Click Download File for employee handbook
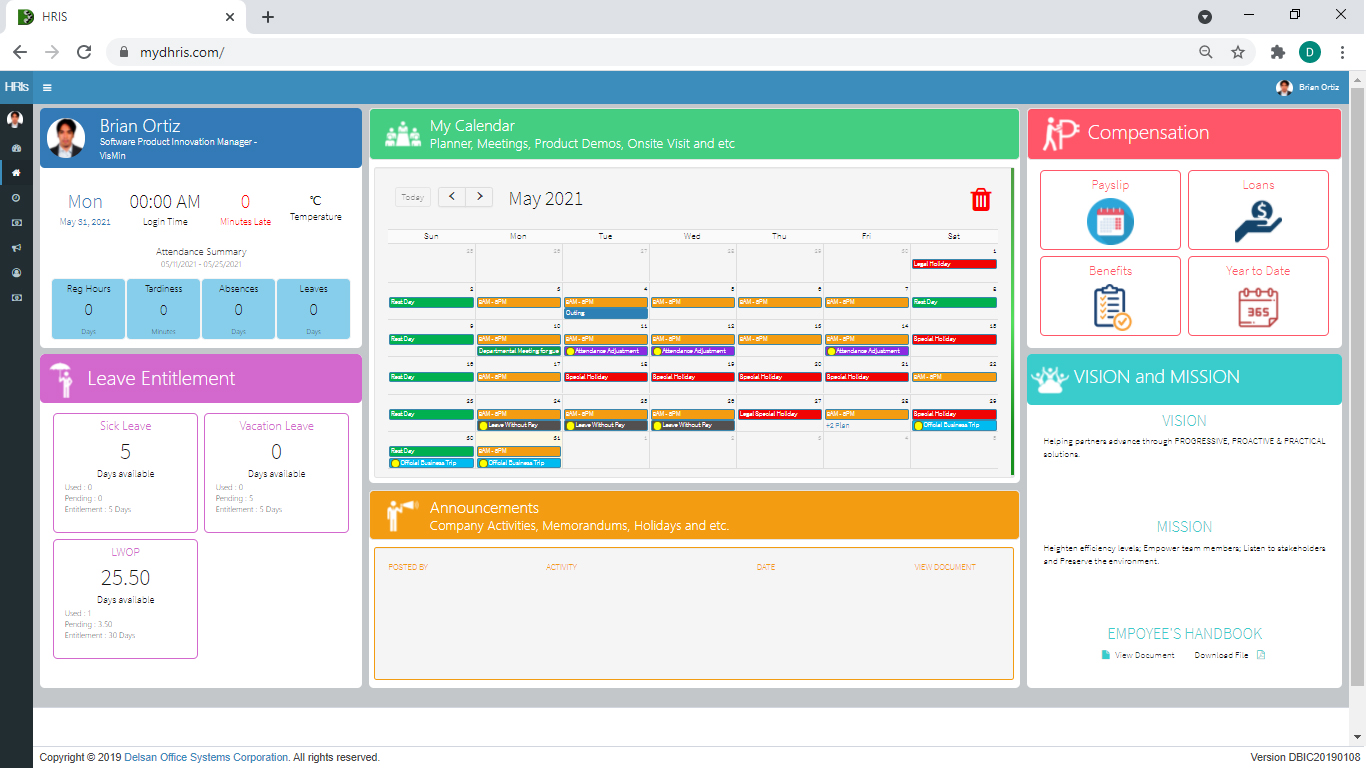Viewport: 1366px width, 768px height. [x=1222, y=655]
